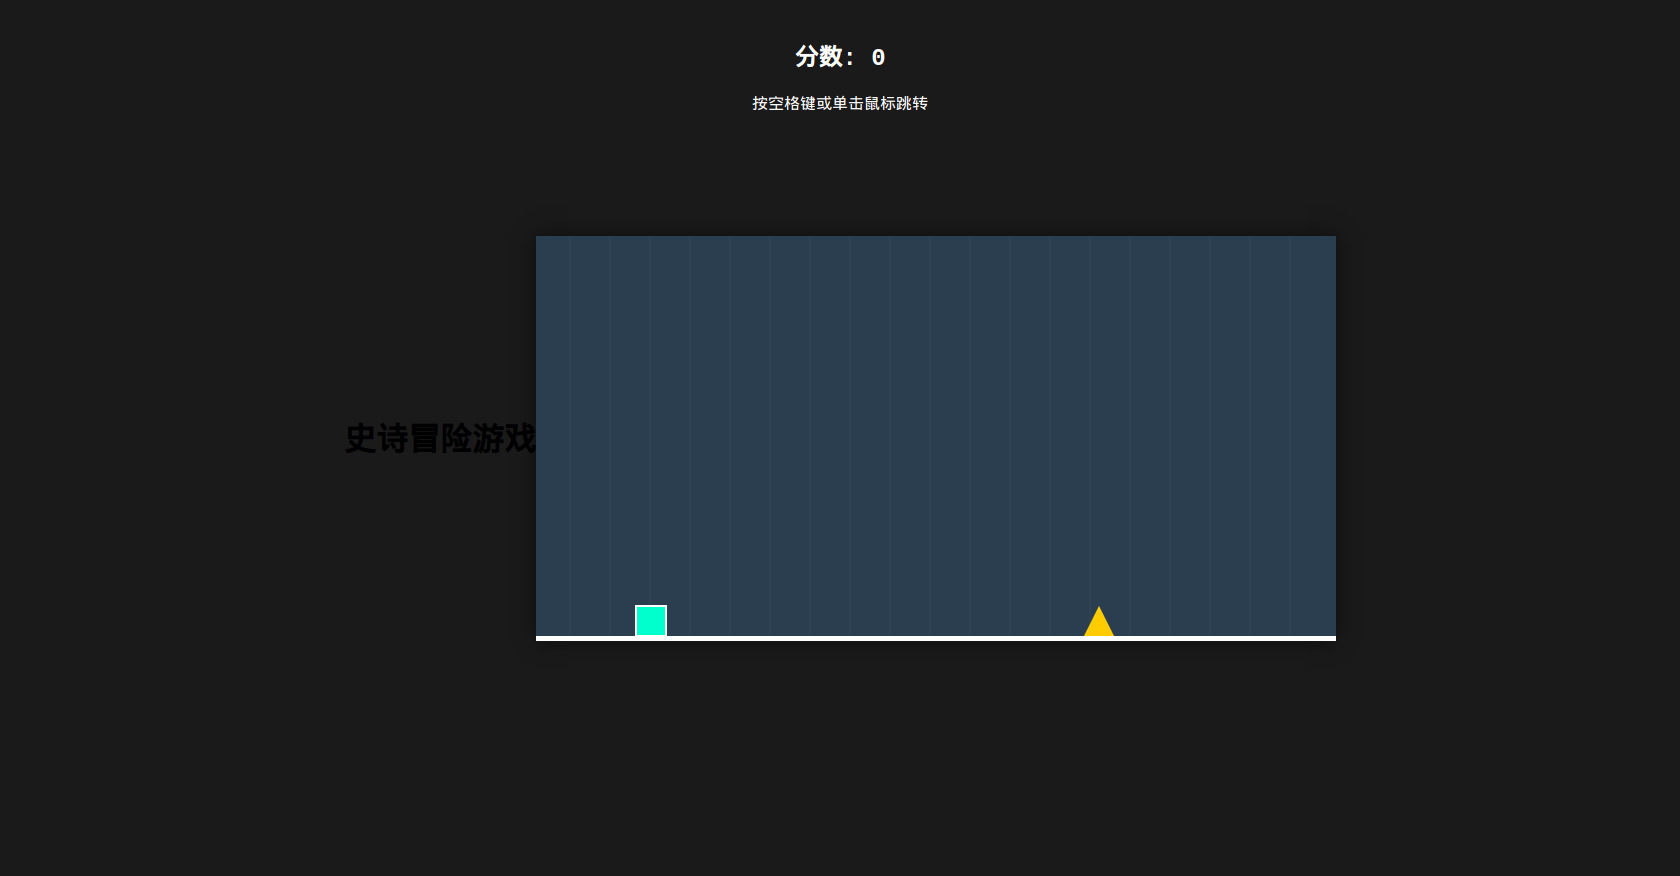1680x876 pixels.
Task: Click the score label 分数
Action: (819, 57)
